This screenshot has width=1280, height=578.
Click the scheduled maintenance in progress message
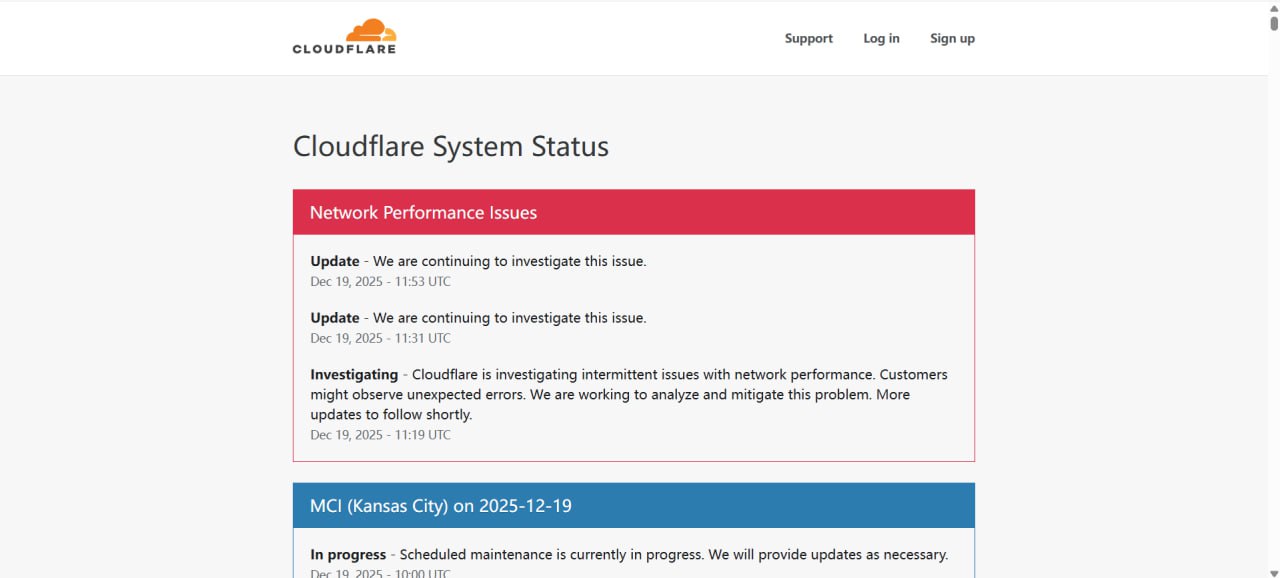point(673,554)
